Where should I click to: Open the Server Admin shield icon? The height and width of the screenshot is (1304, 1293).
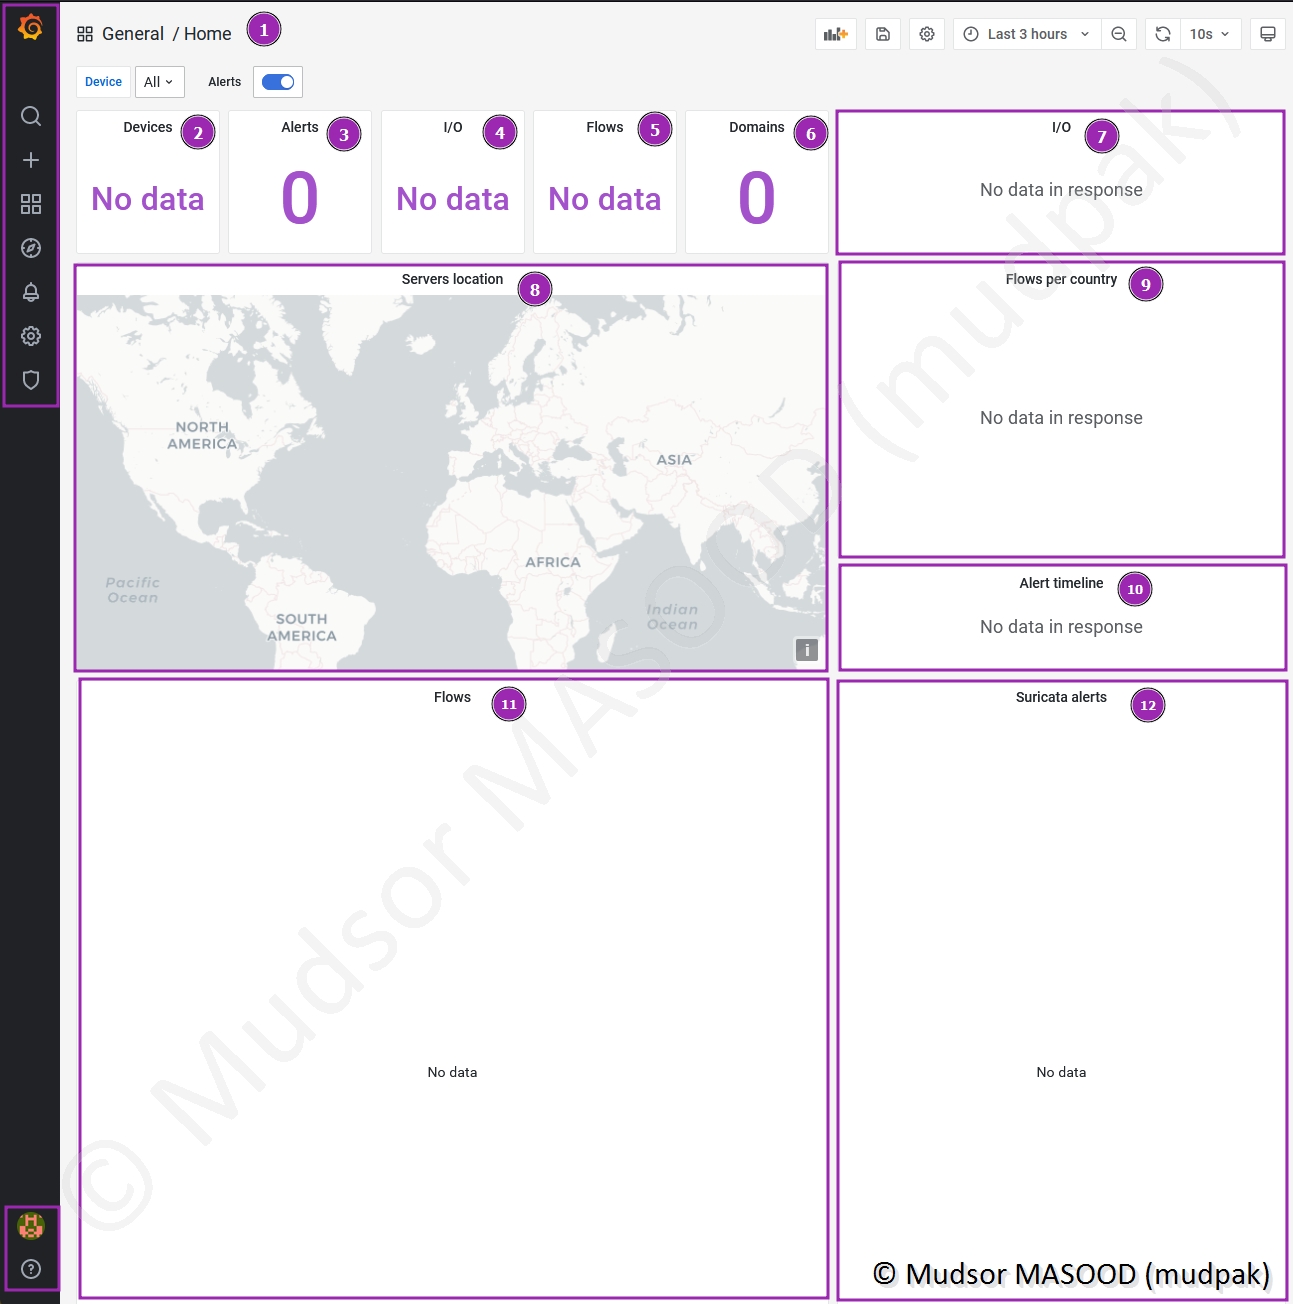click(31, 380)
